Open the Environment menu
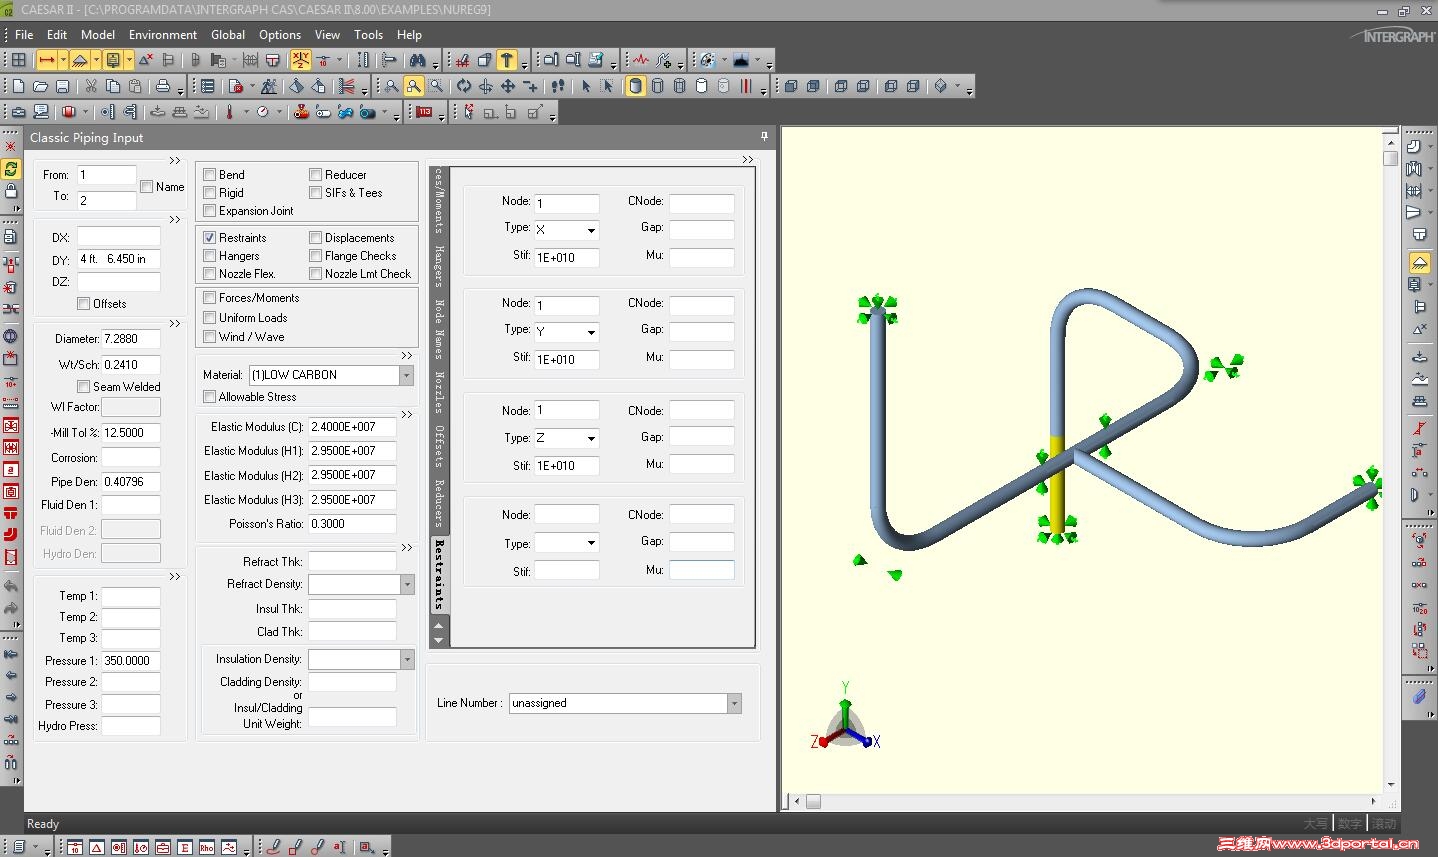This screenshot has height=857, width=1438. coord(163,34)
